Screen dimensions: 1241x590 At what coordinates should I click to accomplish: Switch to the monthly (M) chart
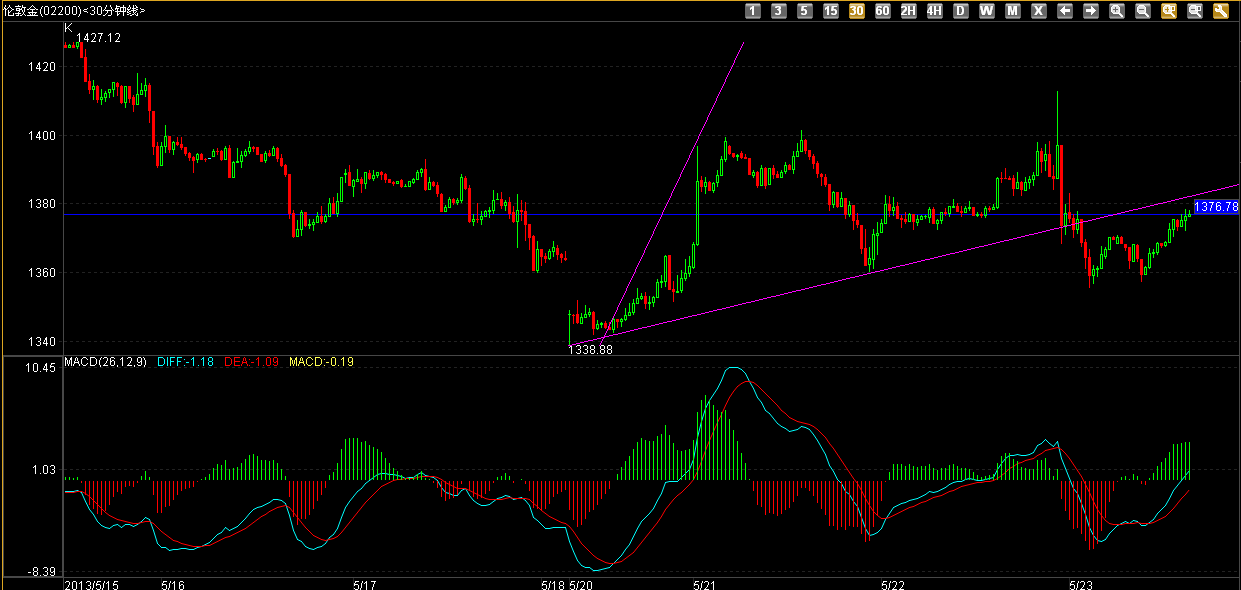click(1013, 11)
